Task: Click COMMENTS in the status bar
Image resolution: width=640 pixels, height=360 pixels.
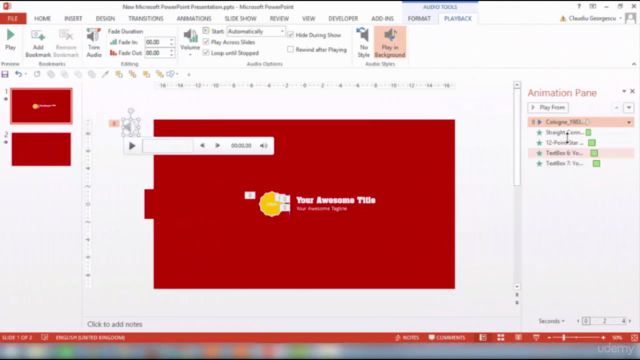Action: [x=447, y=338]
